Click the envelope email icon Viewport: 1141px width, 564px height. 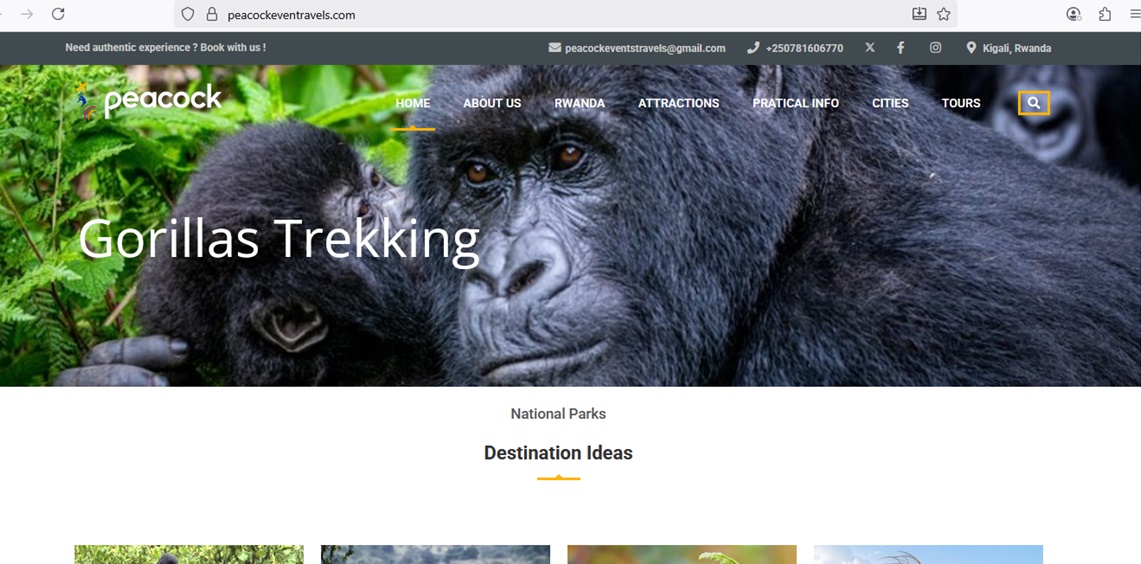click(554, 47)
